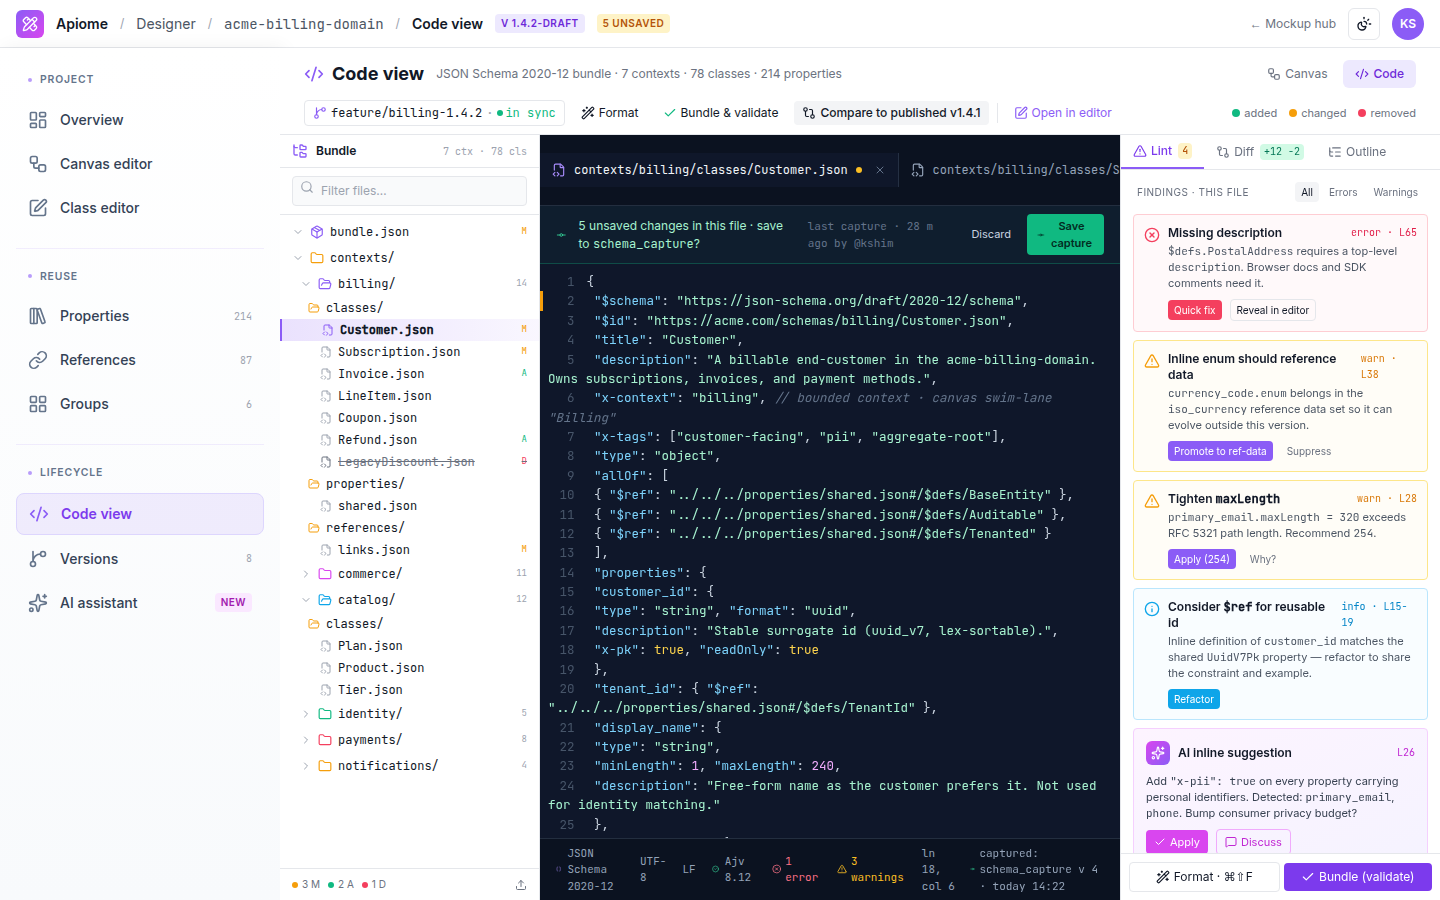Viewport: 1440px width, 900px height.
Task: Discard unsaved changes
Action: point(991,234)
